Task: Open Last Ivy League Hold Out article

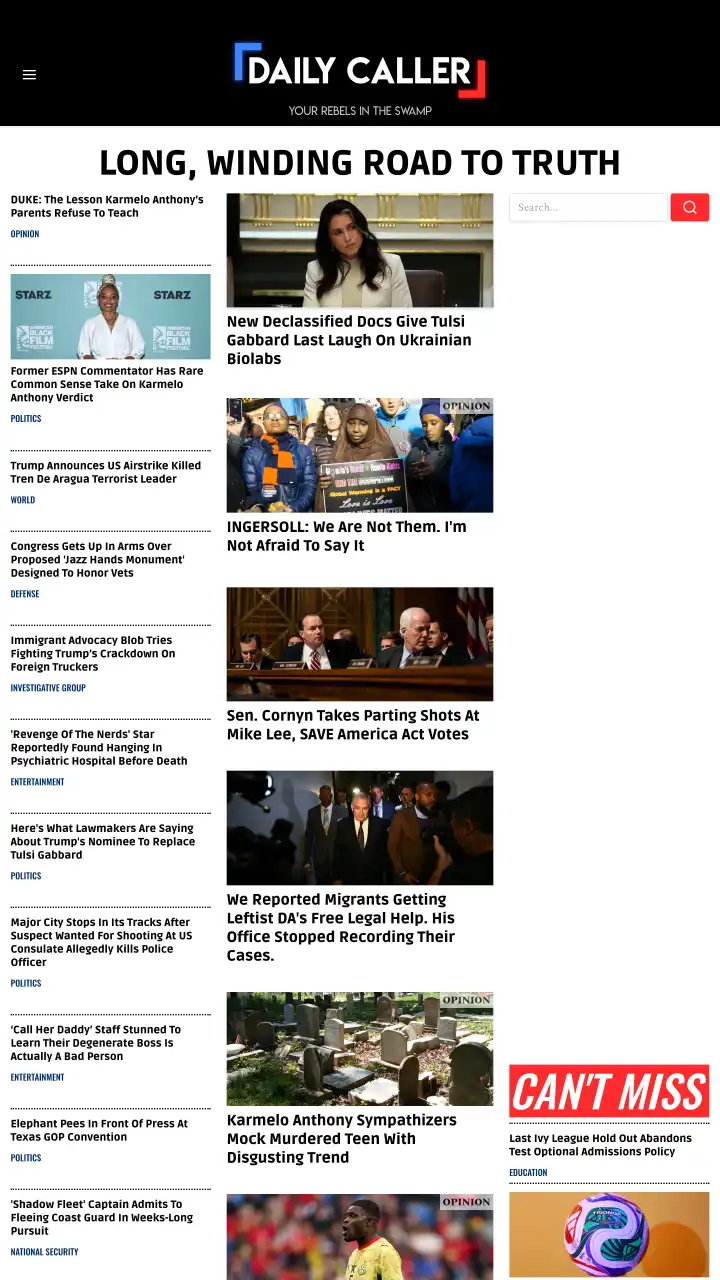Action: (x=601, y=1145)
